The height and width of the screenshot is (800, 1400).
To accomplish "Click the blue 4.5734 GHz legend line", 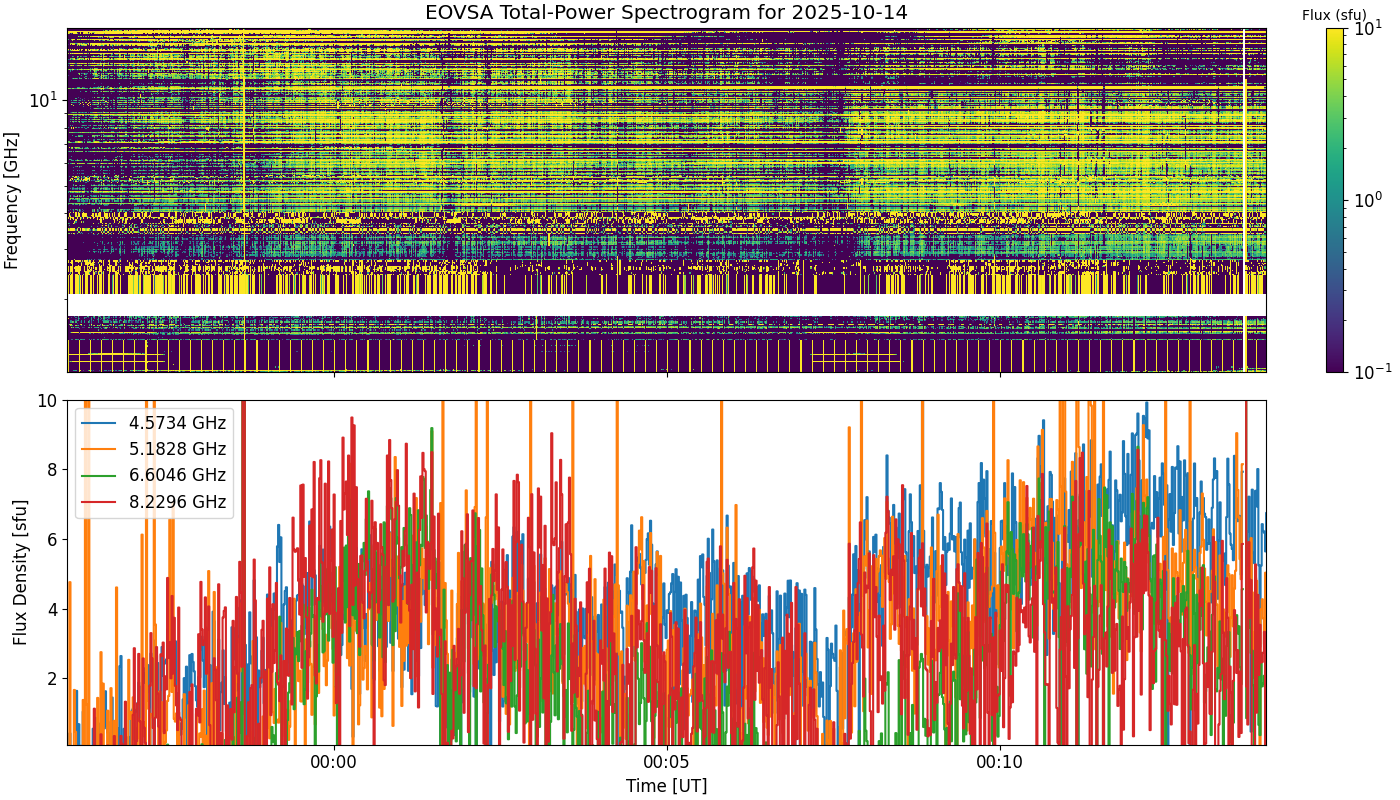I will [102, 423].
